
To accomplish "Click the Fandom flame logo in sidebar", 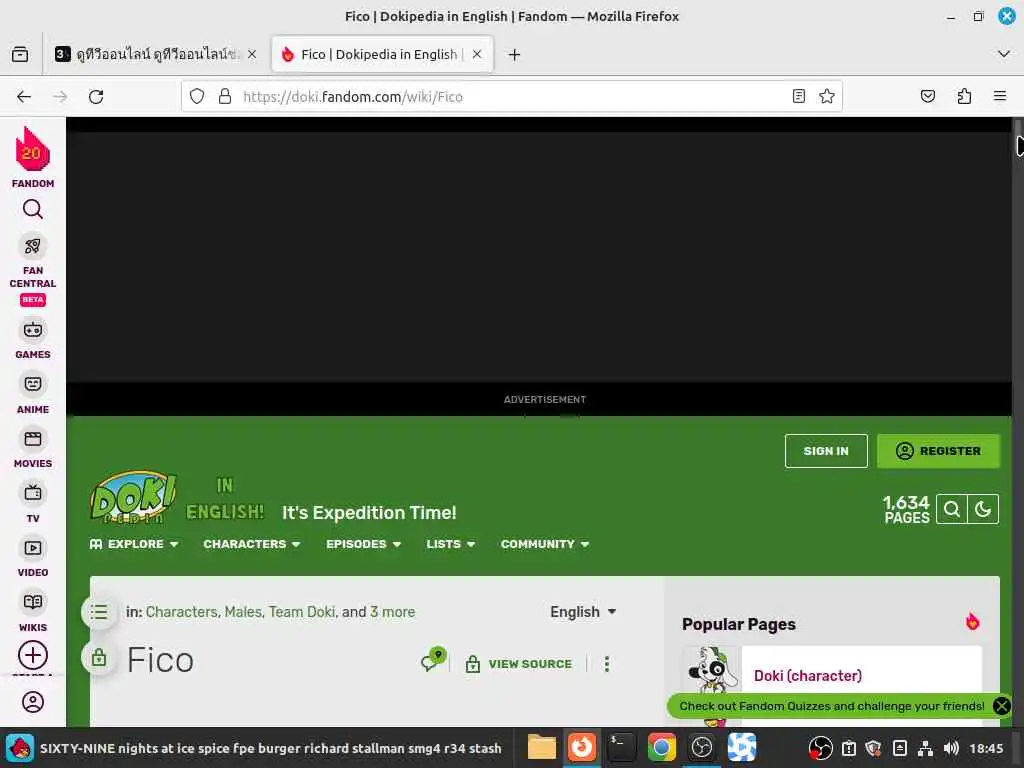I will (33, 150).
